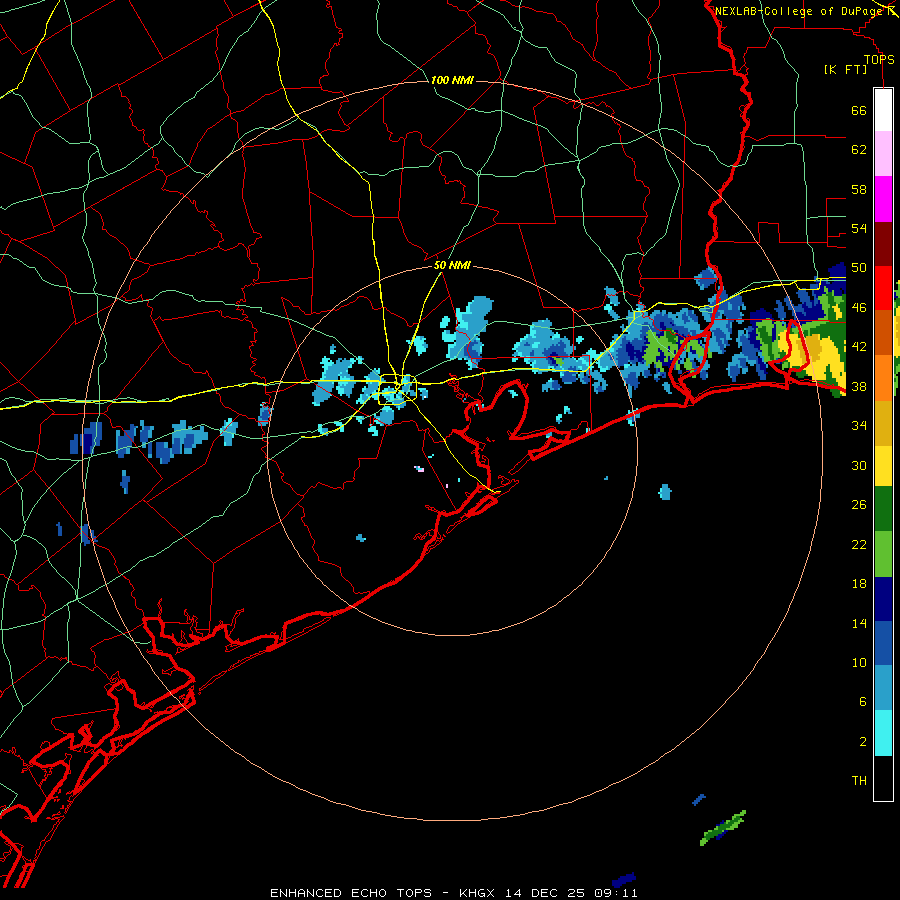900x900 pixels.
Task: Click the gold legend swatch
Action: coord(883,422)
